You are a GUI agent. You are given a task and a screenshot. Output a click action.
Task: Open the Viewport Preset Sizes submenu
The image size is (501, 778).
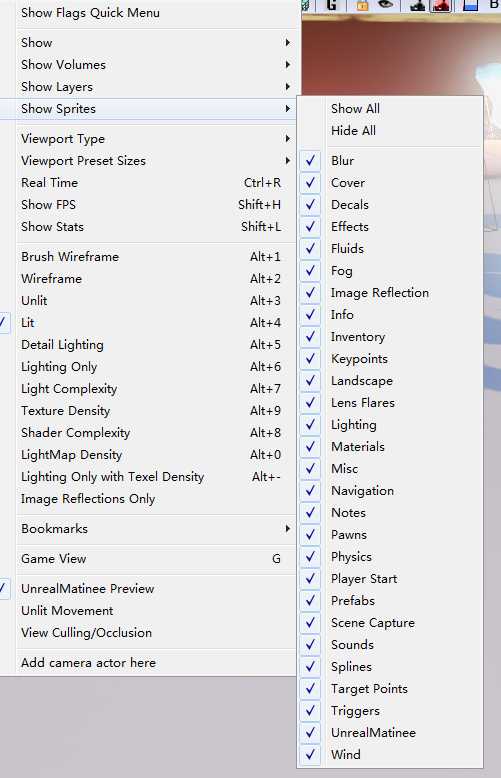[x=156, y=161]
